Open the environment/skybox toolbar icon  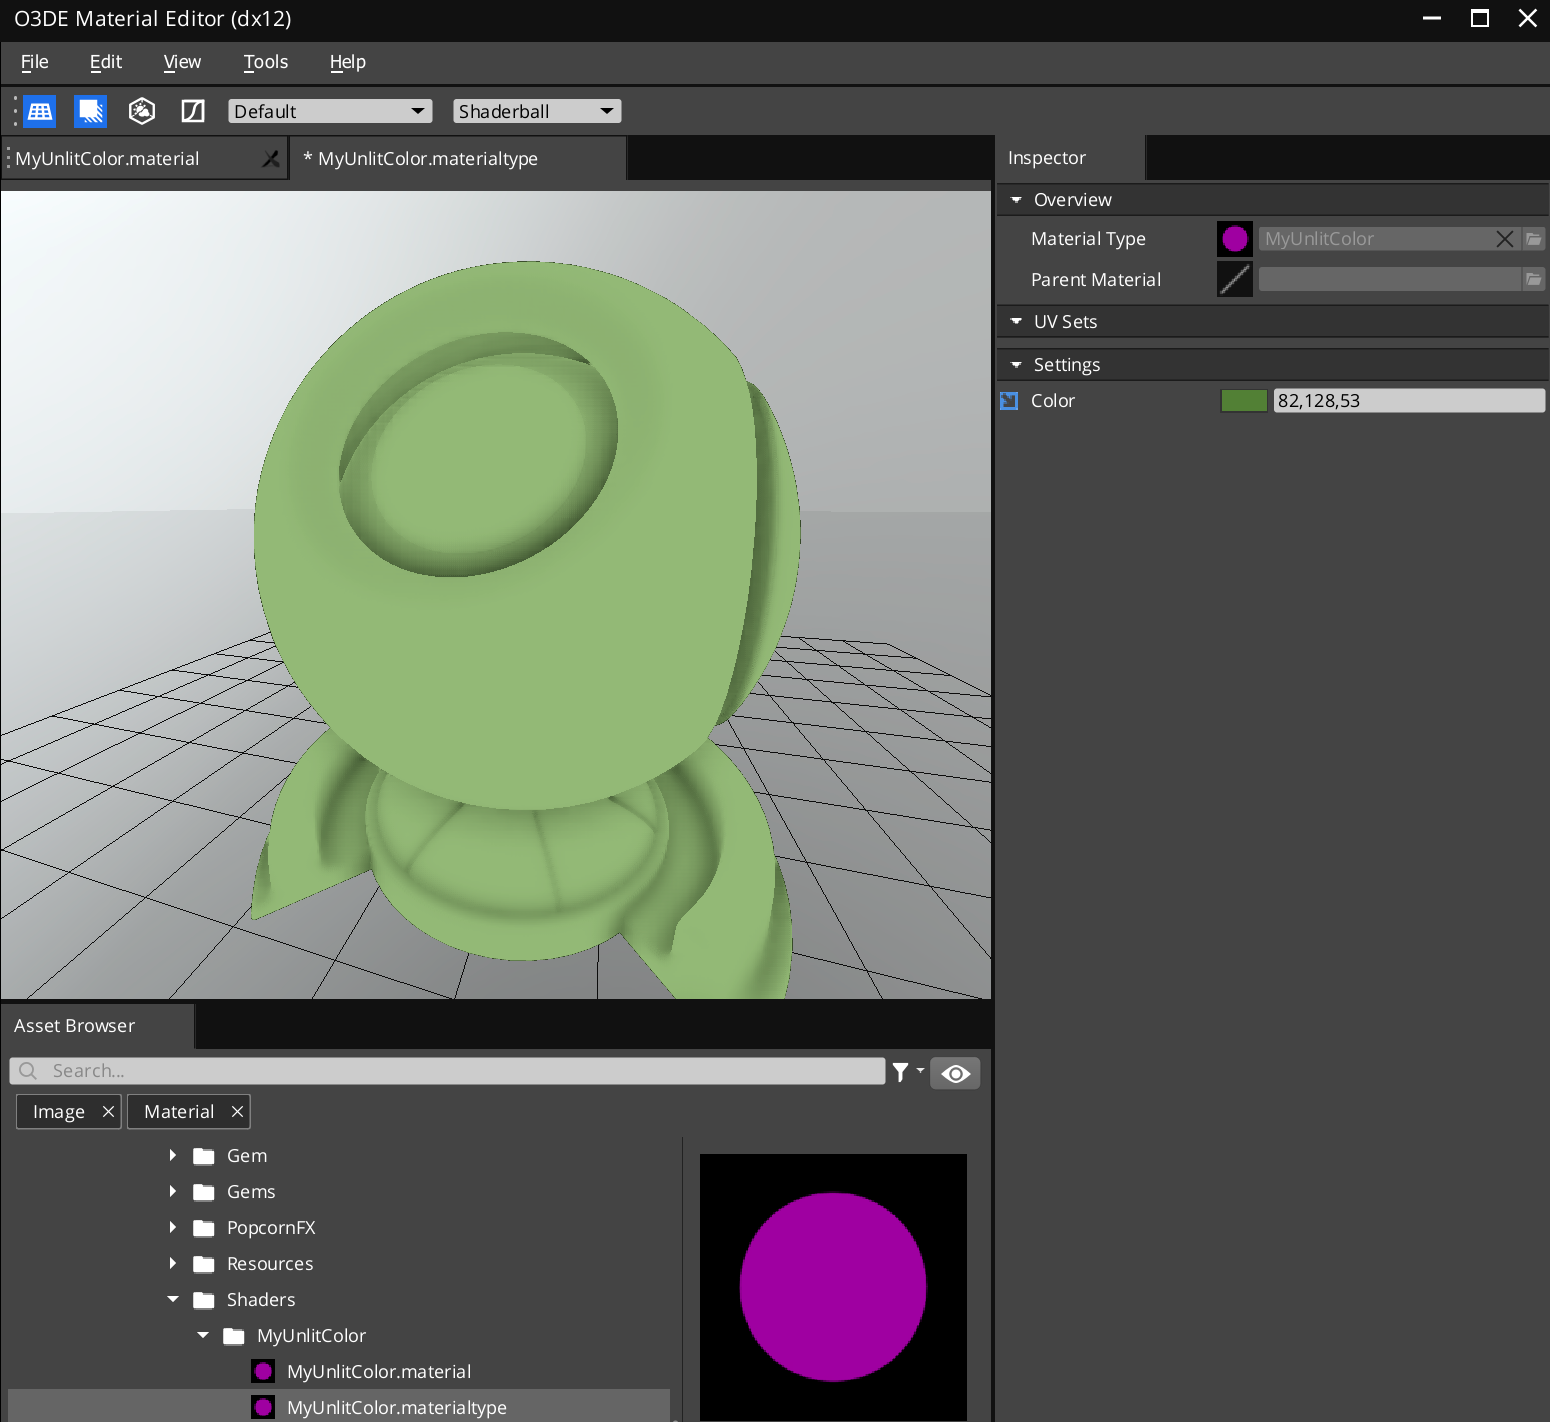[x=142, y=111]
